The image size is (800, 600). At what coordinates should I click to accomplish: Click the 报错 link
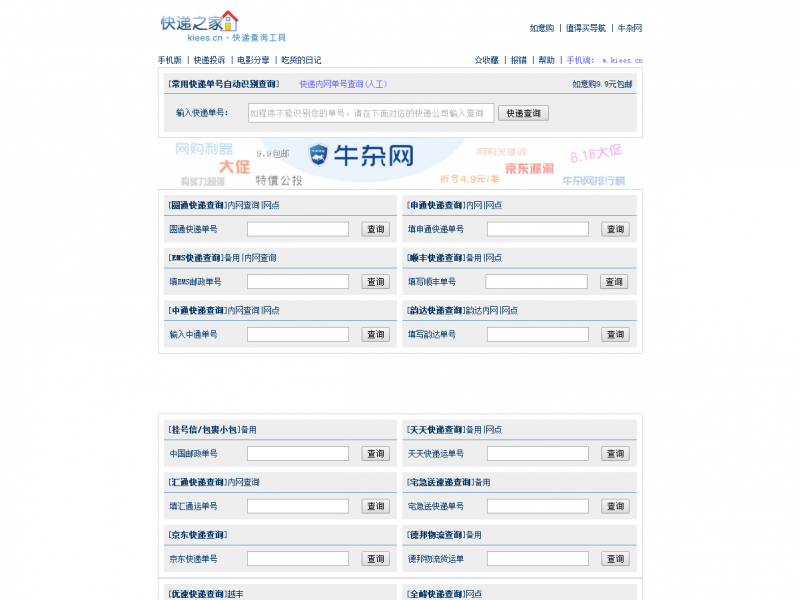coord(518,60)
